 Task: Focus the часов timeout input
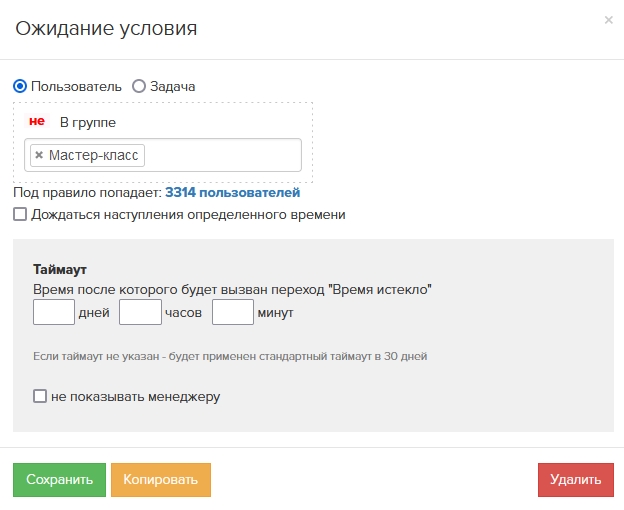click(x=140, y=313)
